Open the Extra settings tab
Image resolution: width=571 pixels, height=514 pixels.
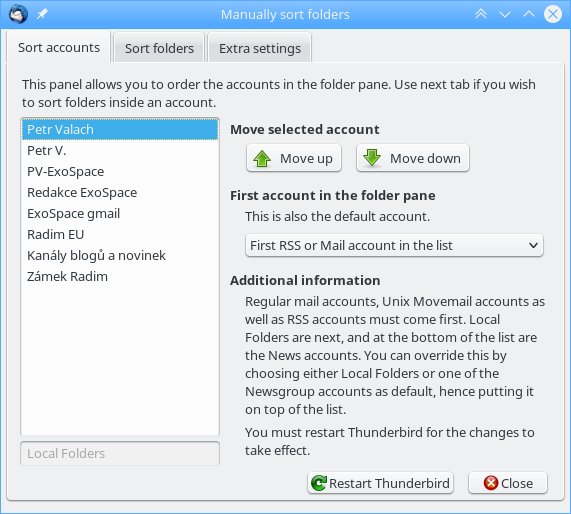260,48
